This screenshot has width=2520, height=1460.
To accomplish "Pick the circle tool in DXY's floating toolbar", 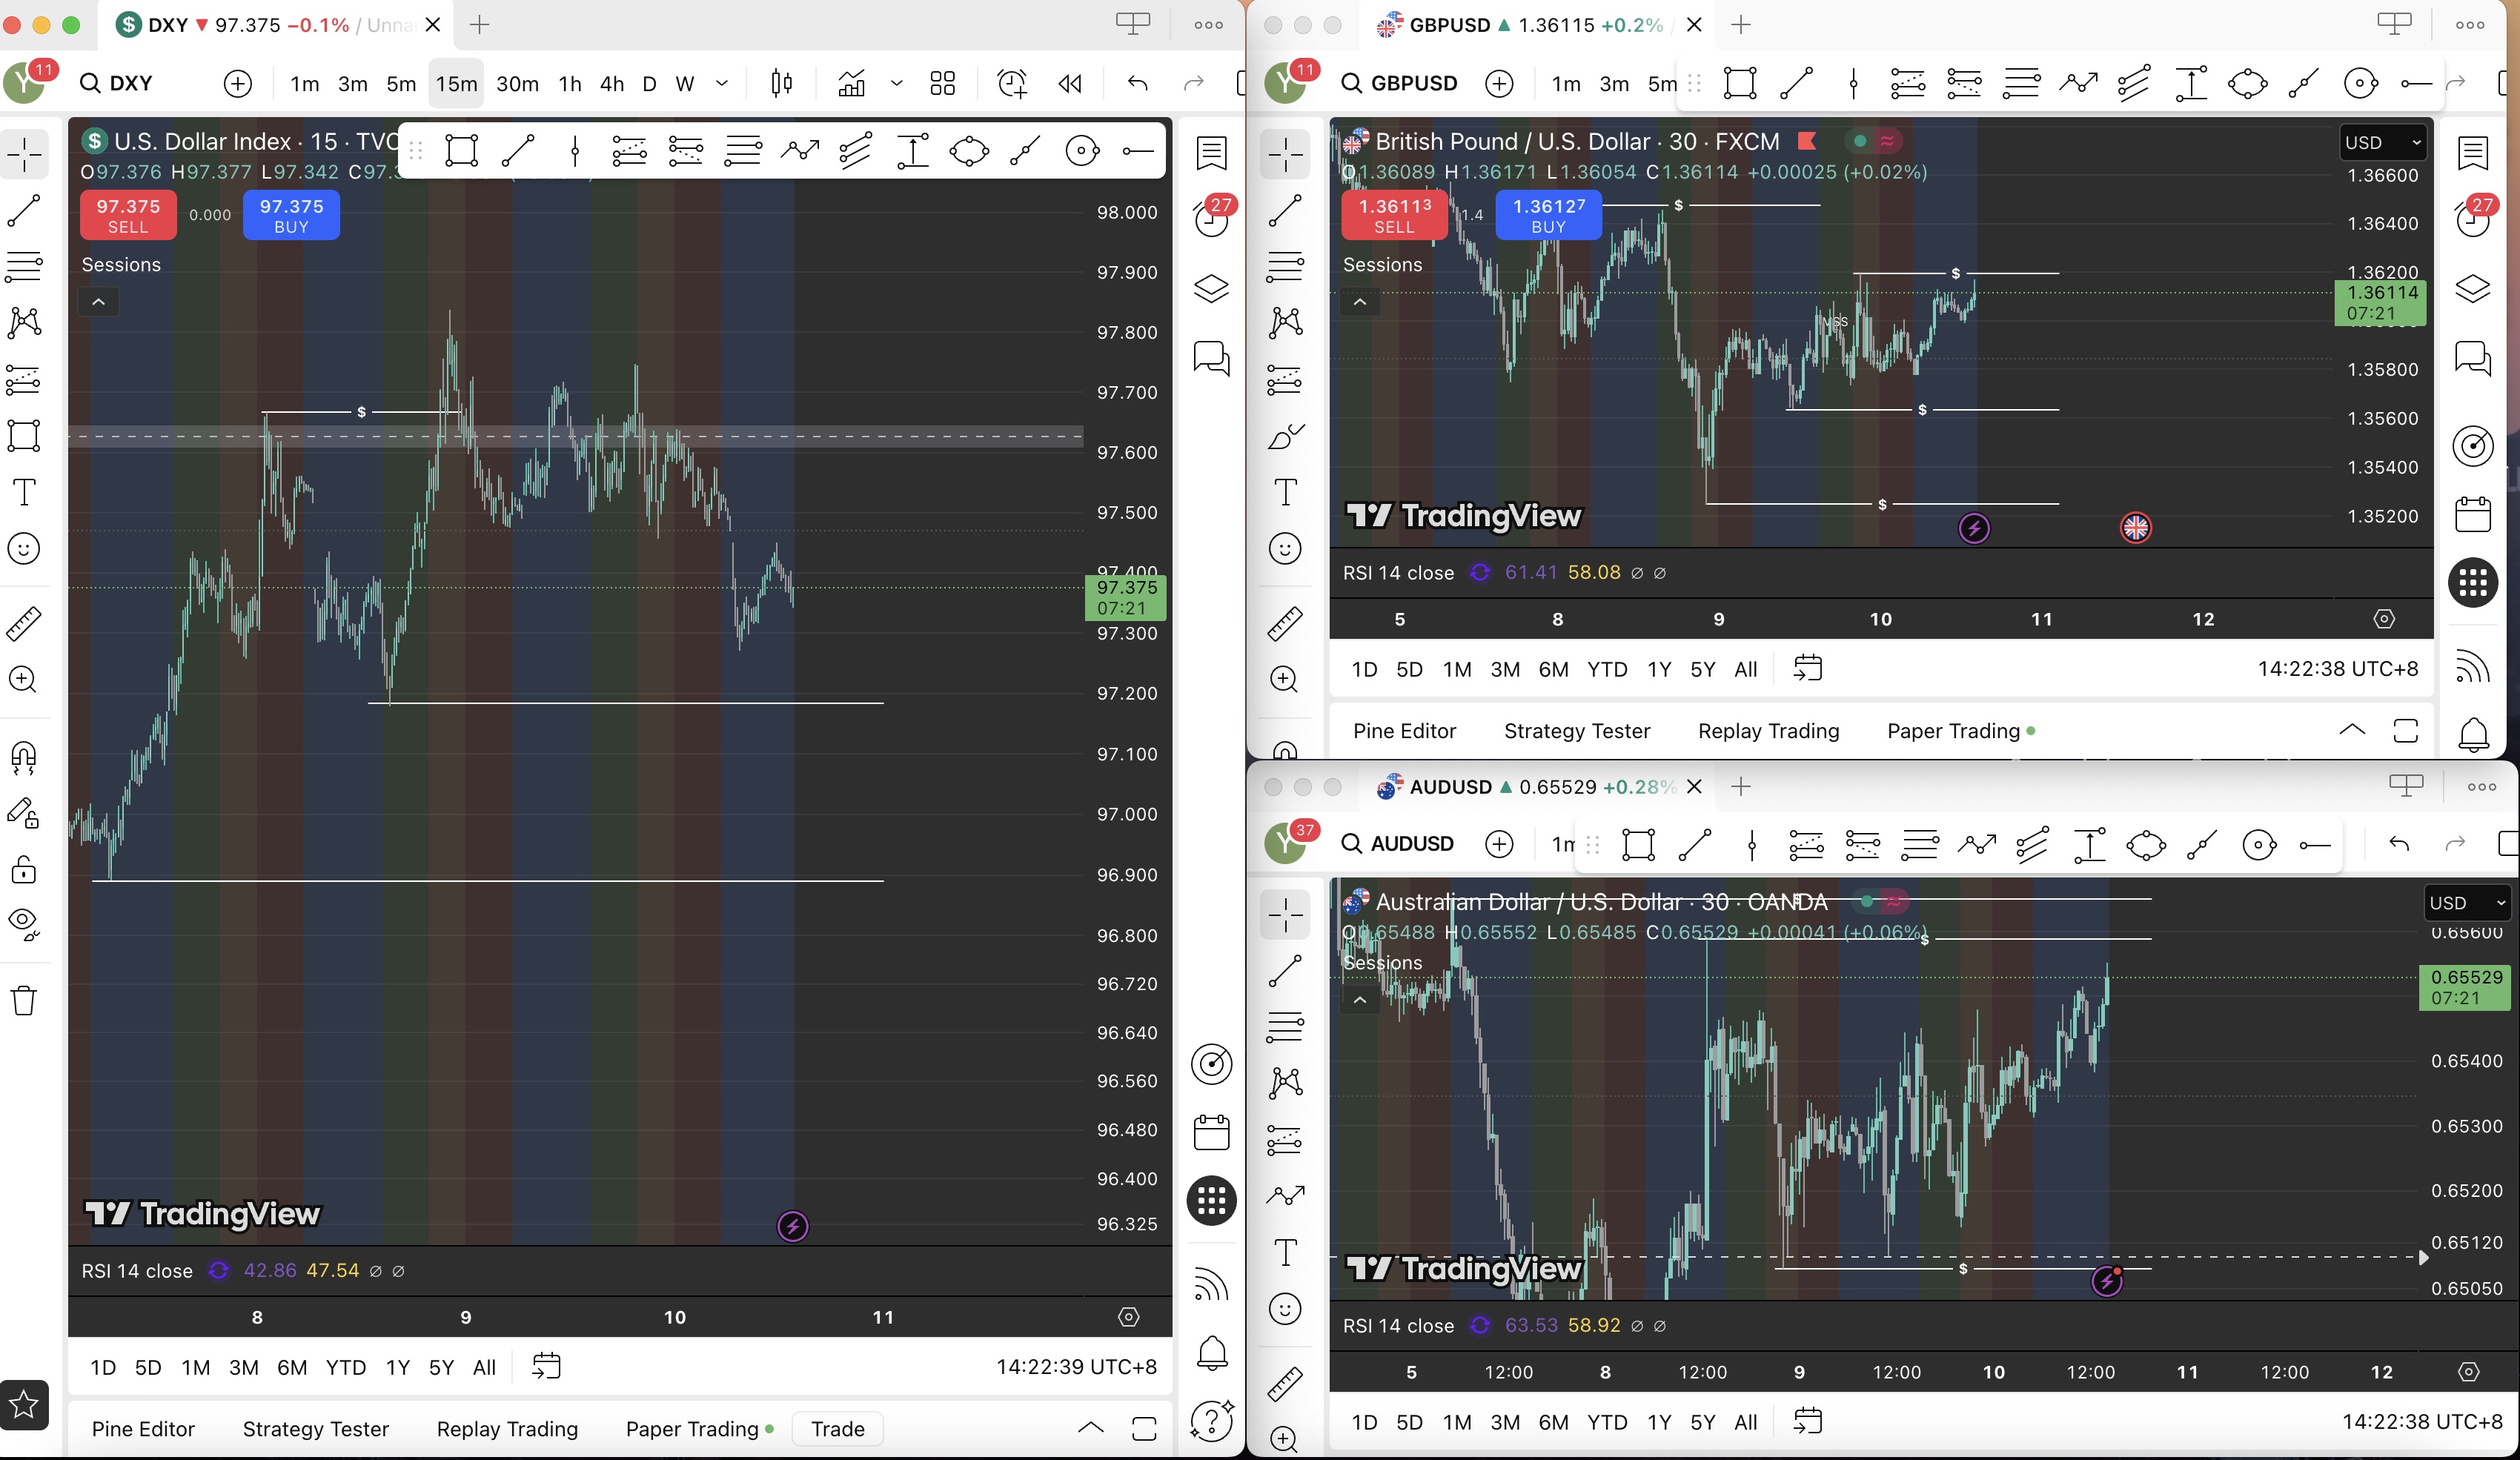I will [1082, 151].
